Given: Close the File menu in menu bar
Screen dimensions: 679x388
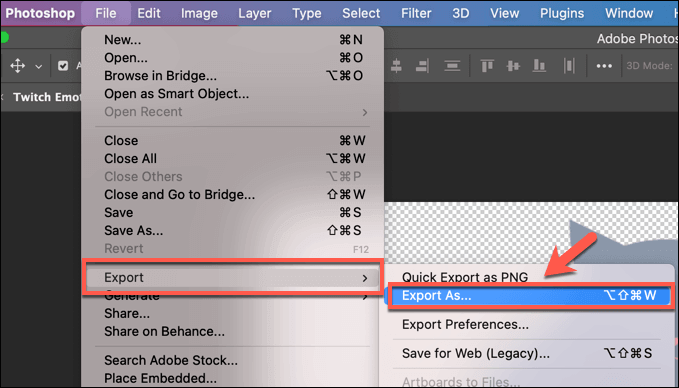Looking at the screenshot, I should (106, 13).
